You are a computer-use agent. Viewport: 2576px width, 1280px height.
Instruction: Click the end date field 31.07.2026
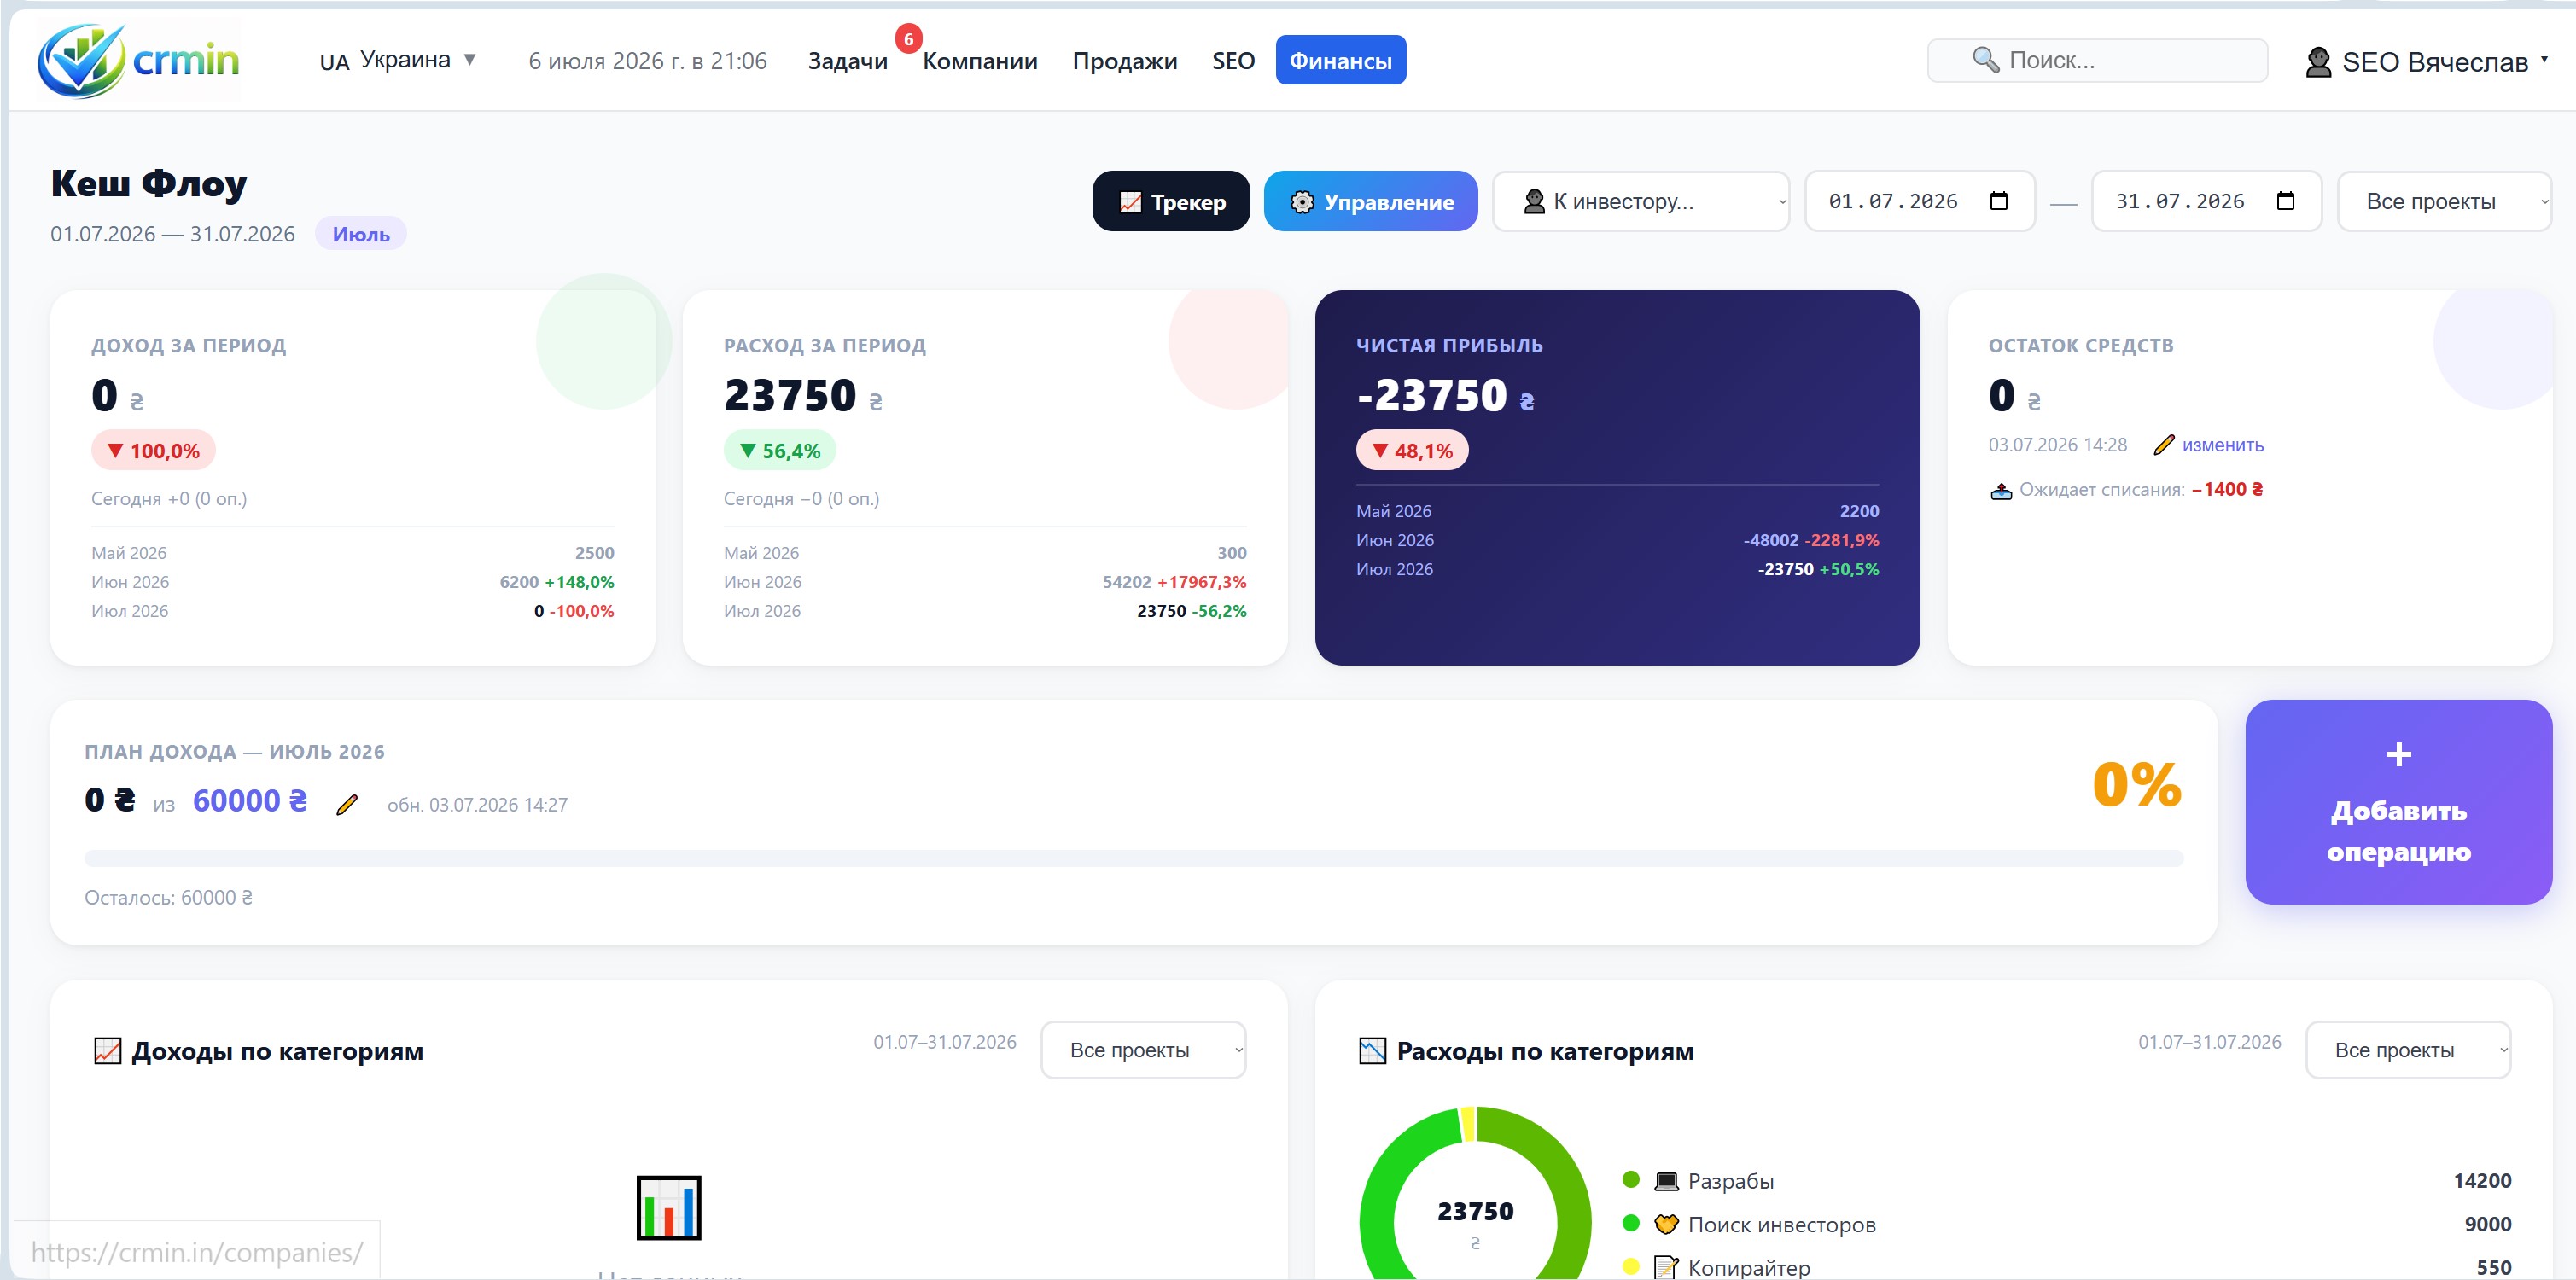2206,201
